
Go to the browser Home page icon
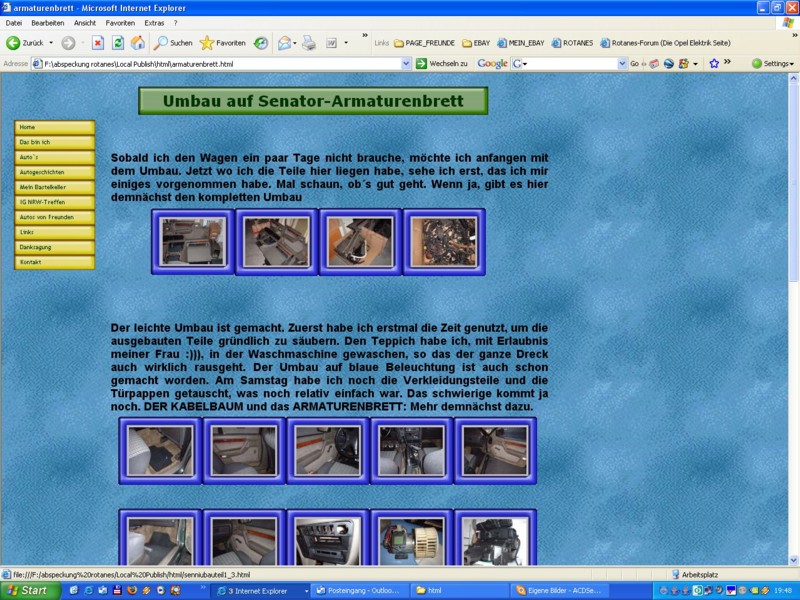[x=138, y=43]
